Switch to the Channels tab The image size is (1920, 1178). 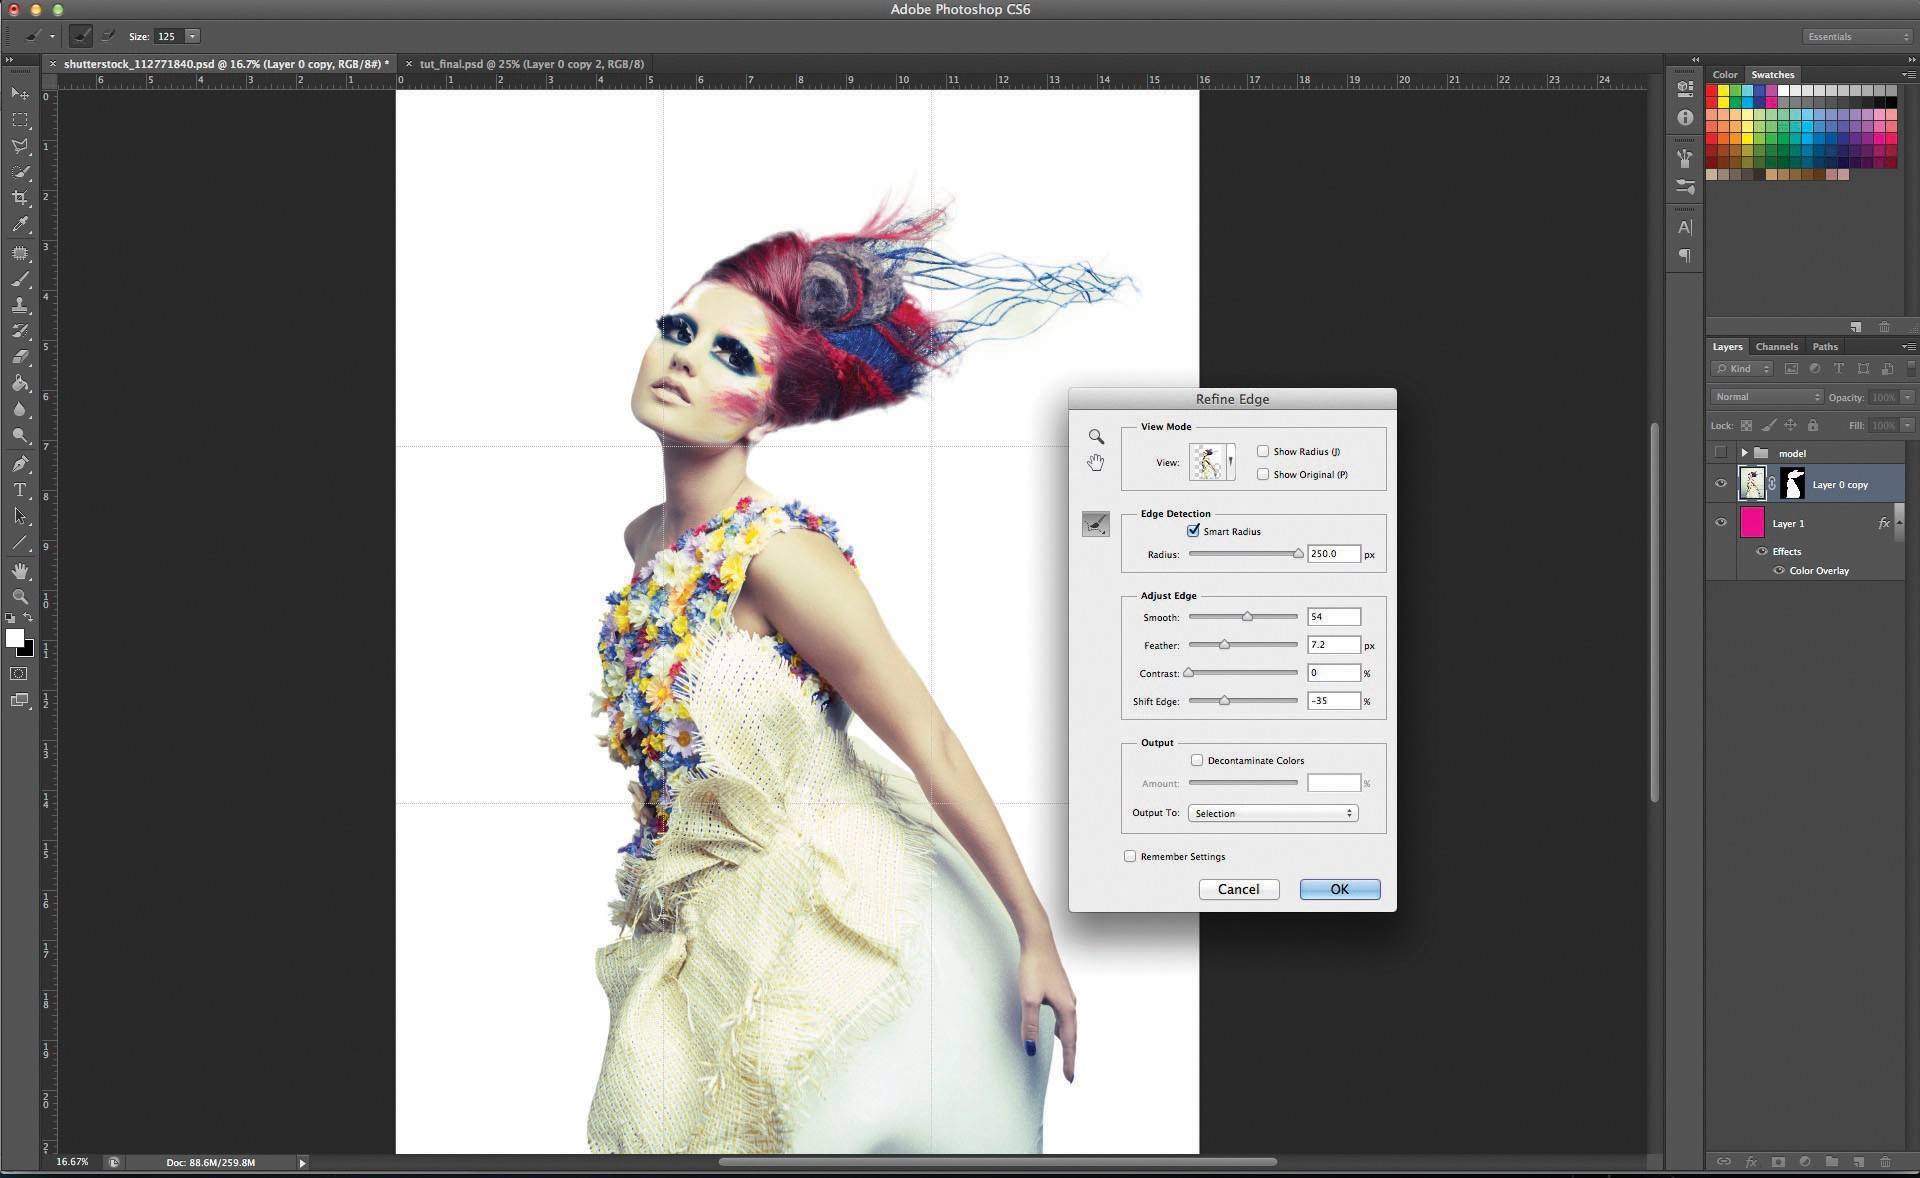click(x=1777, y=346)
